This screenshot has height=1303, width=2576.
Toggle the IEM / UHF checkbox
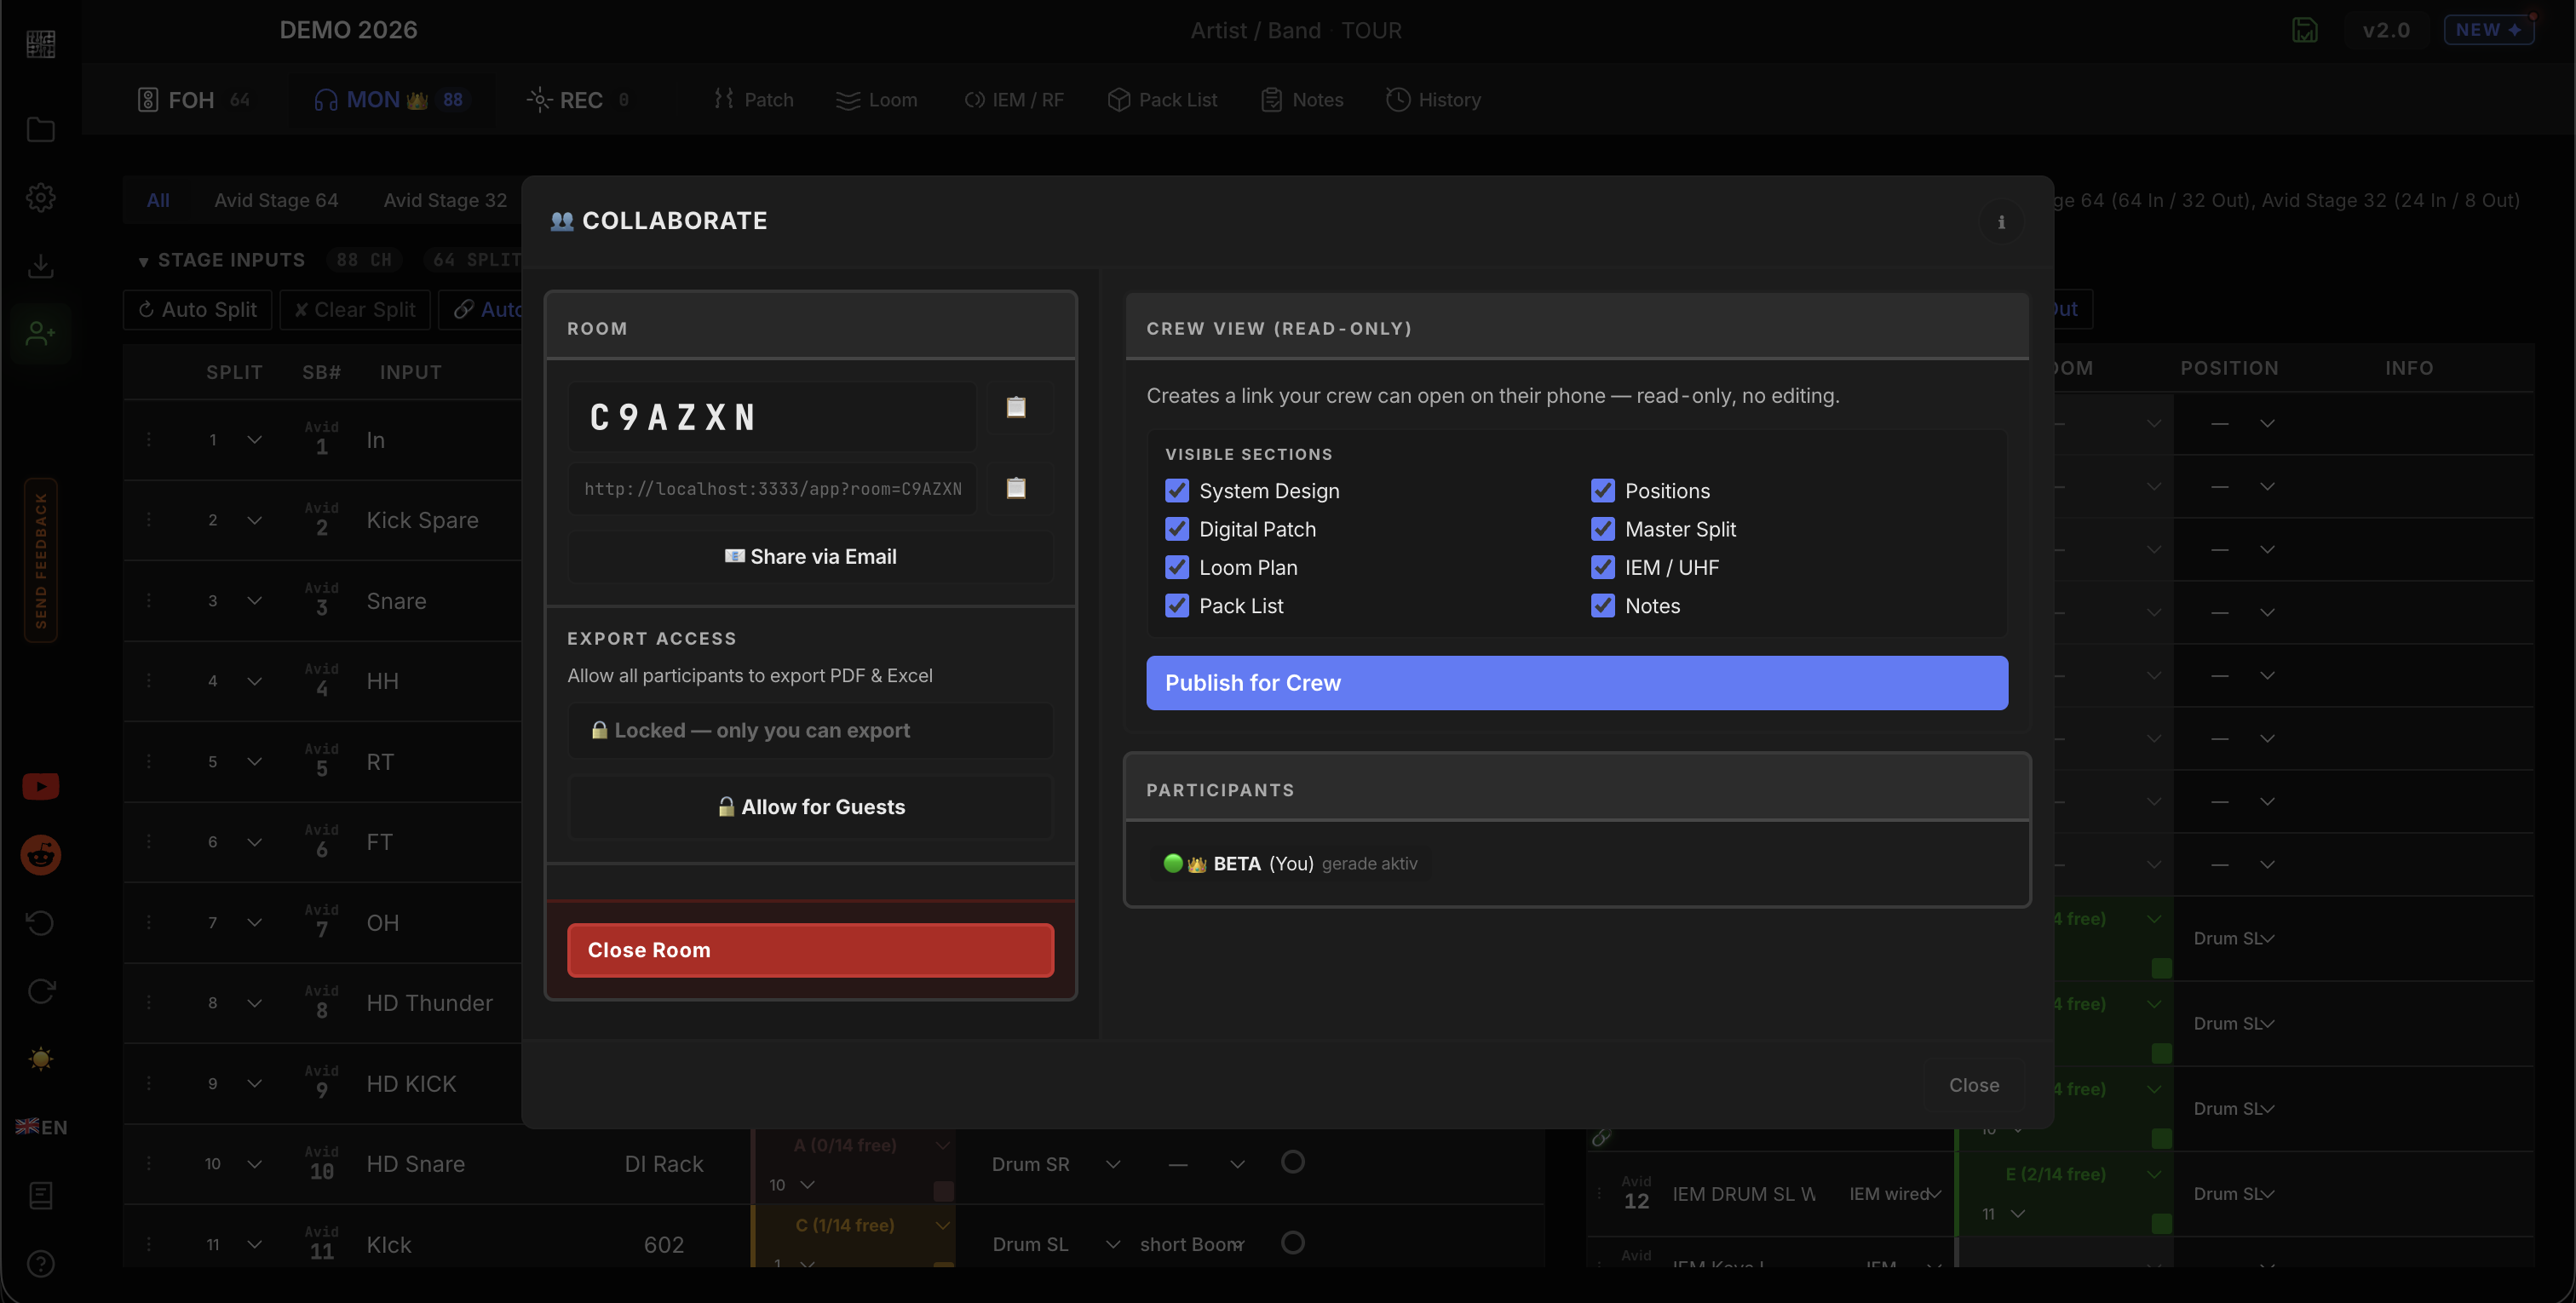point(1603,567)
